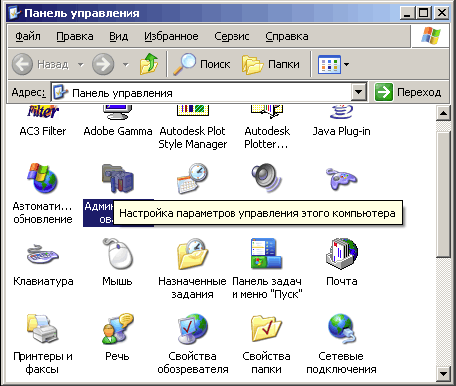Toggle the Папки folders pane button

coord(271,64)
